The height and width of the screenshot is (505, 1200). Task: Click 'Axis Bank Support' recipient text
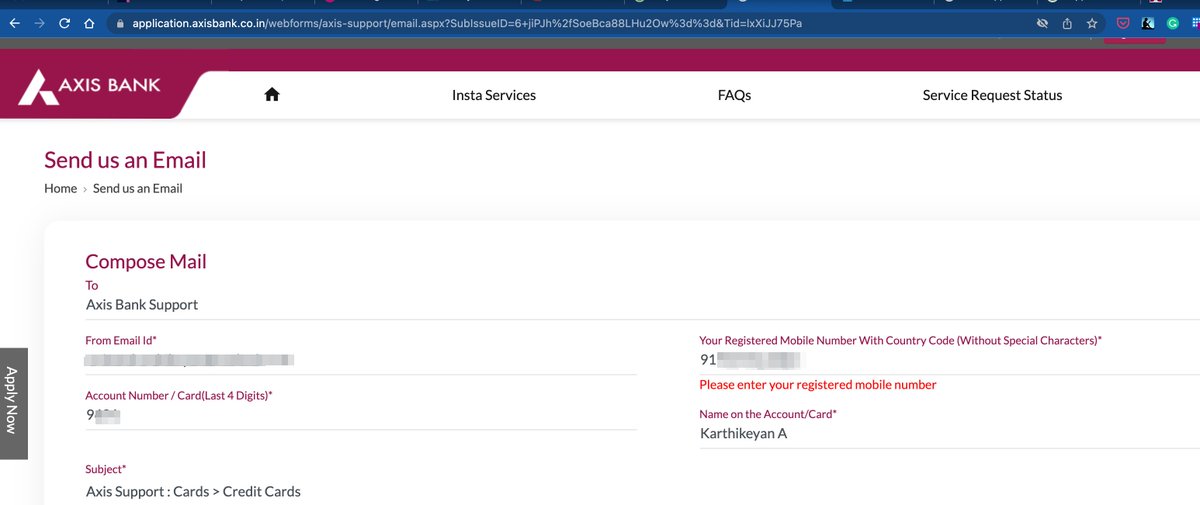[142, 304]
